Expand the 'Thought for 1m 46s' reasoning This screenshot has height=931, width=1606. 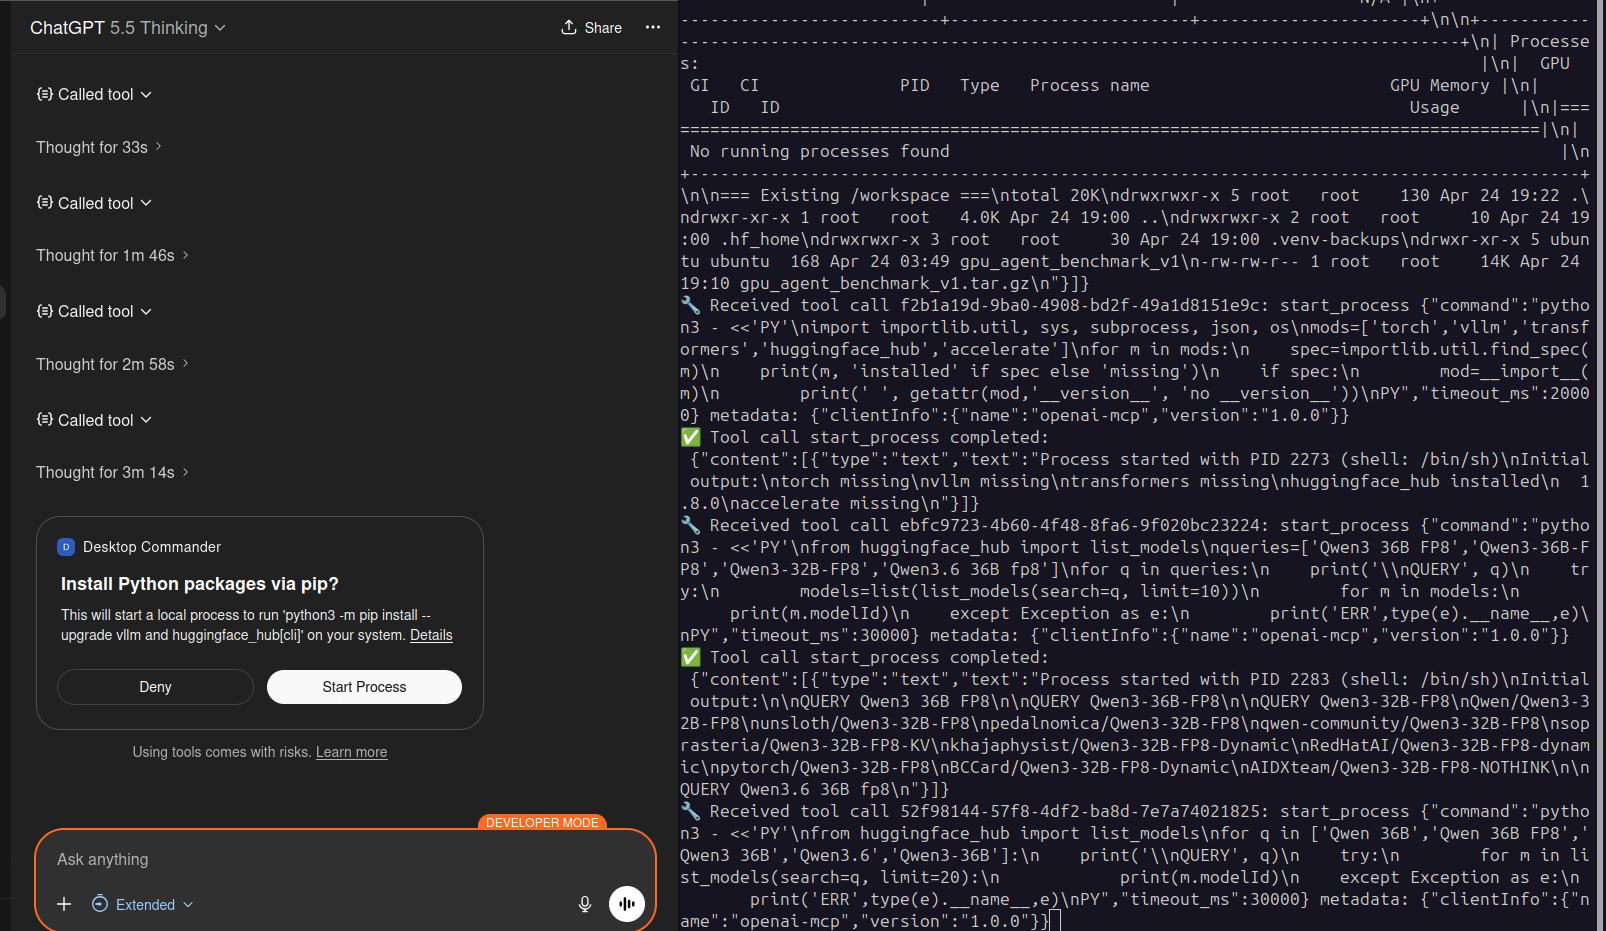(112, 255)
